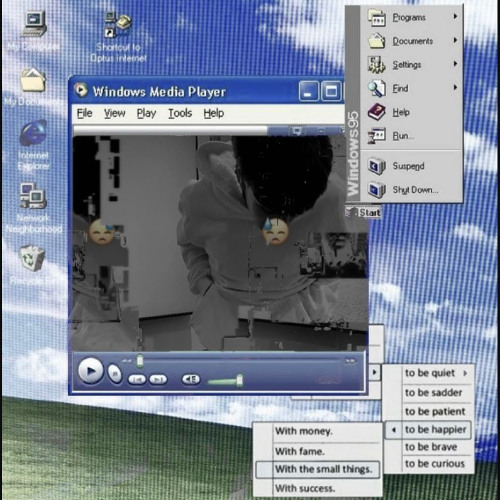This screenshot has height=500, width=500.
Task: Select 'to be brave' menu entry
Action: [431, 447]
